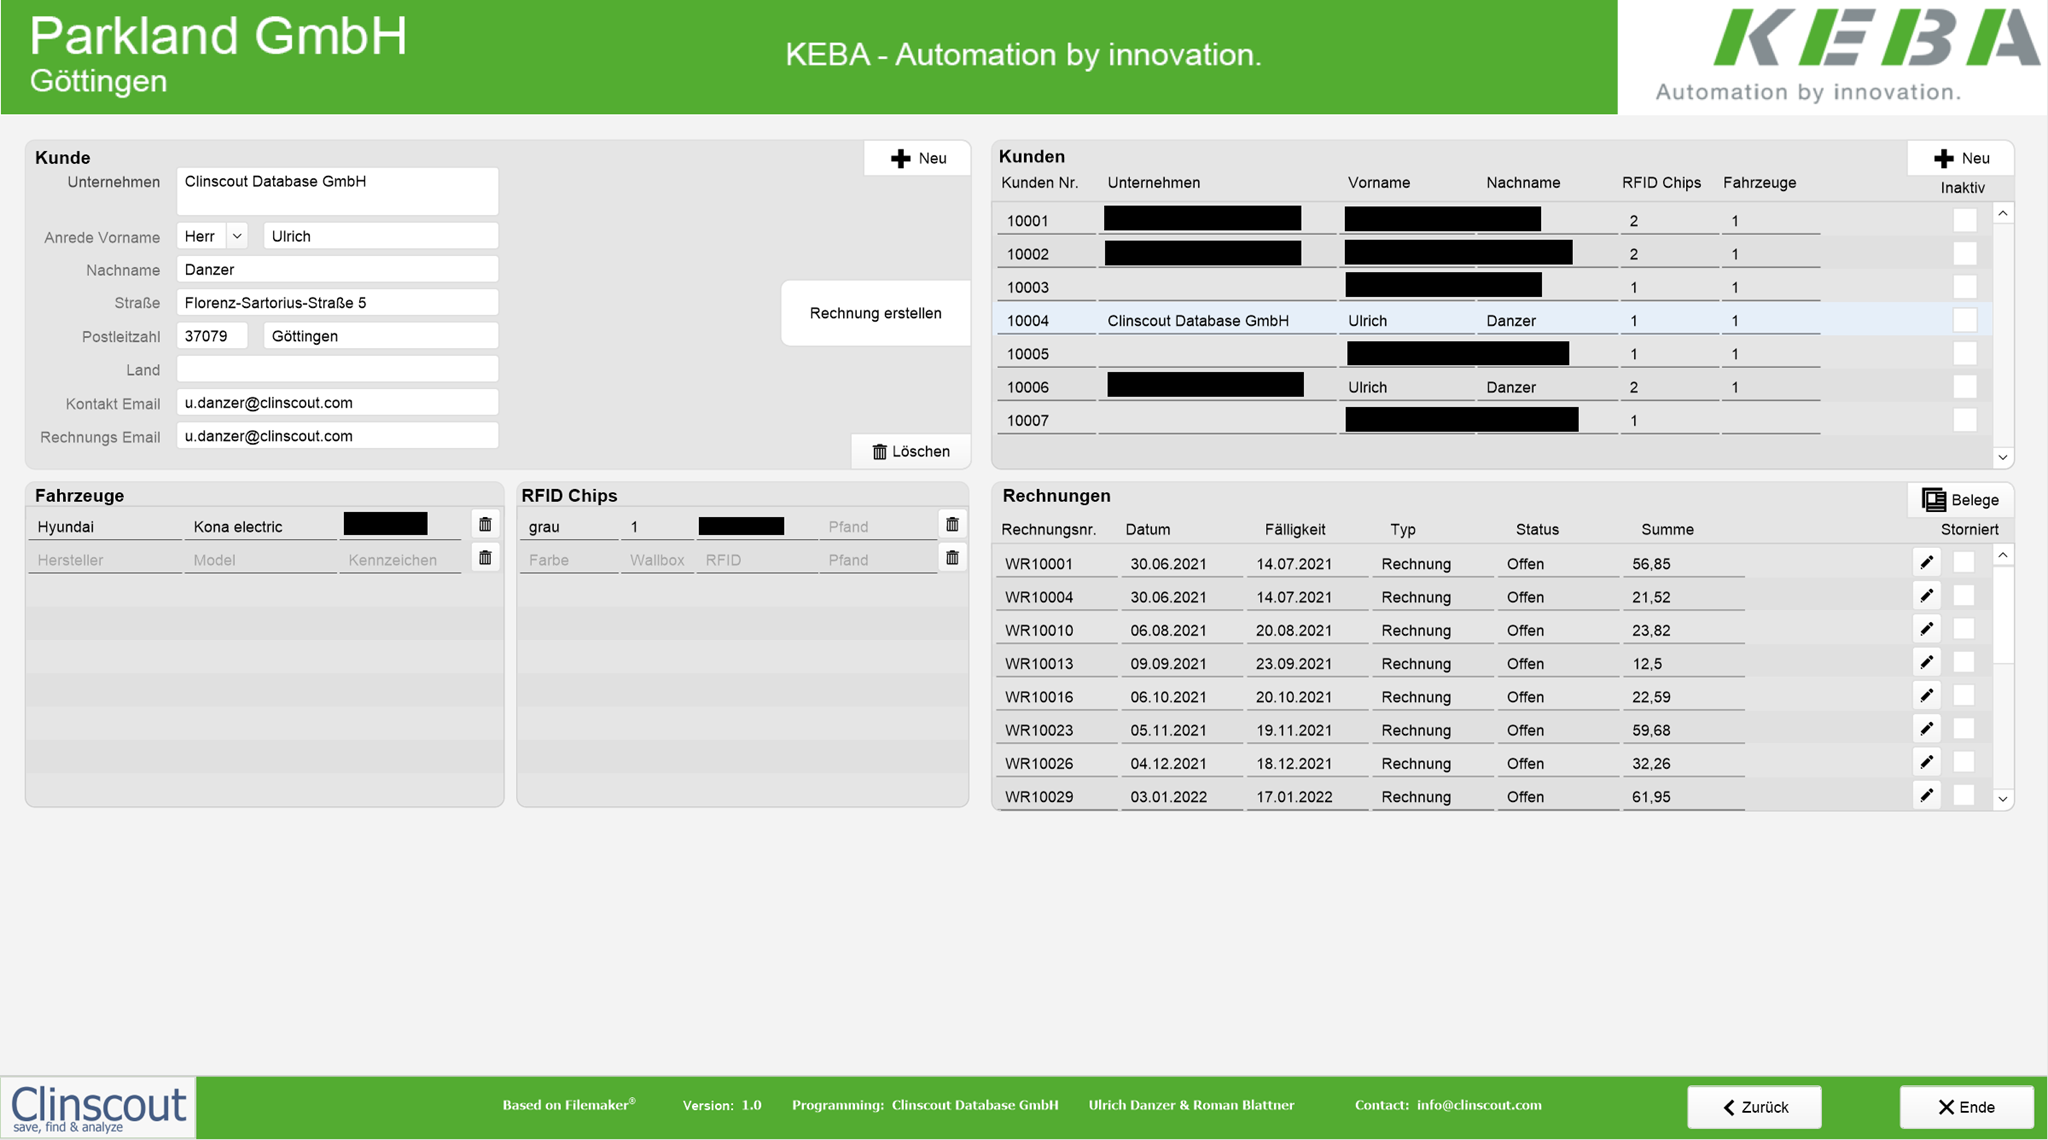This screenshot has width=2048, height=1140.
Task: Mark invoice WR10029 as Storniert
Action: [1964, 795]
